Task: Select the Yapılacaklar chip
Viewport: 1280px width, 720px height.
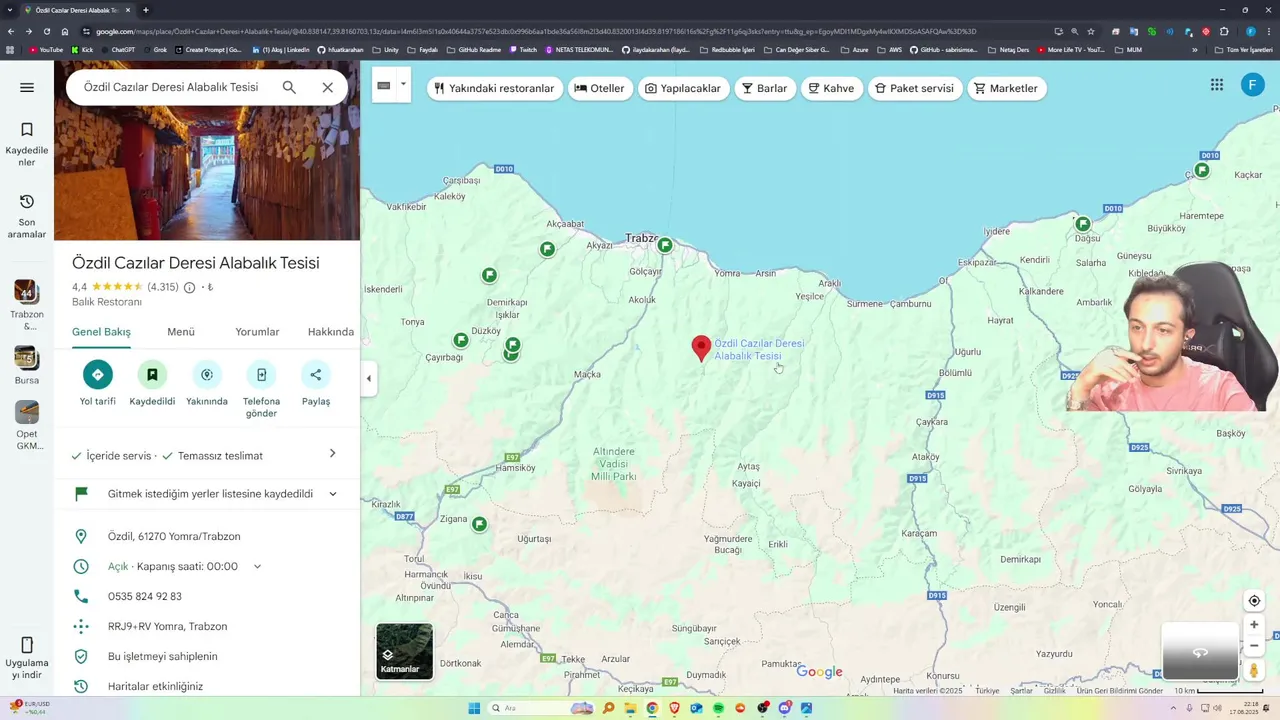Action: 683,88
